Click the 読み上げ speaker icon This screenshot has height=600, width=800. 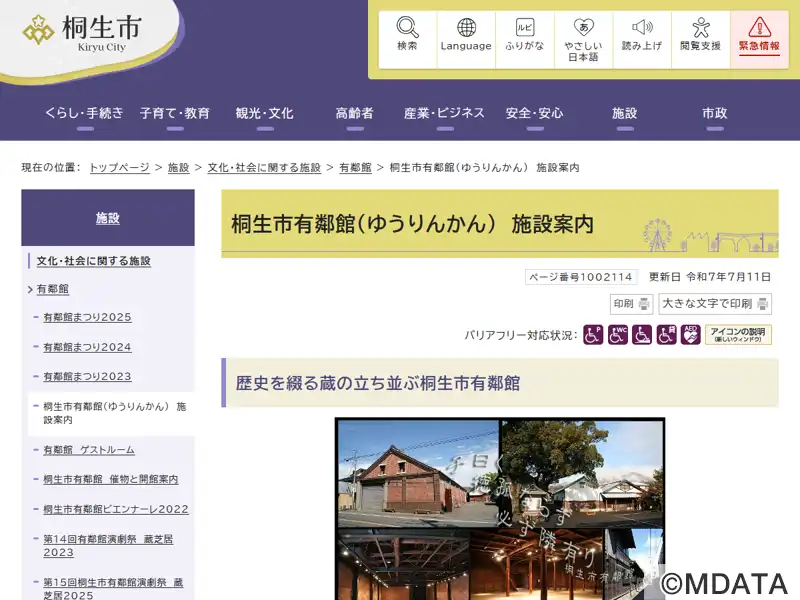click(642, 28)
